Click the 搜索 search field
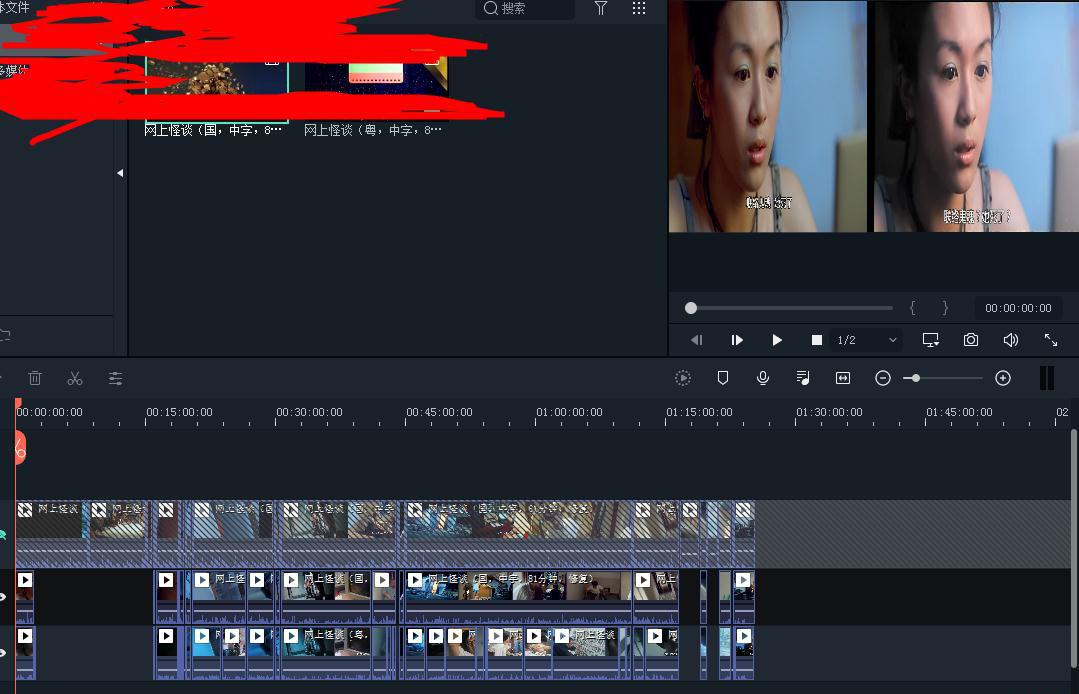This screenshot has width=1079, height=694. (524, 8)
